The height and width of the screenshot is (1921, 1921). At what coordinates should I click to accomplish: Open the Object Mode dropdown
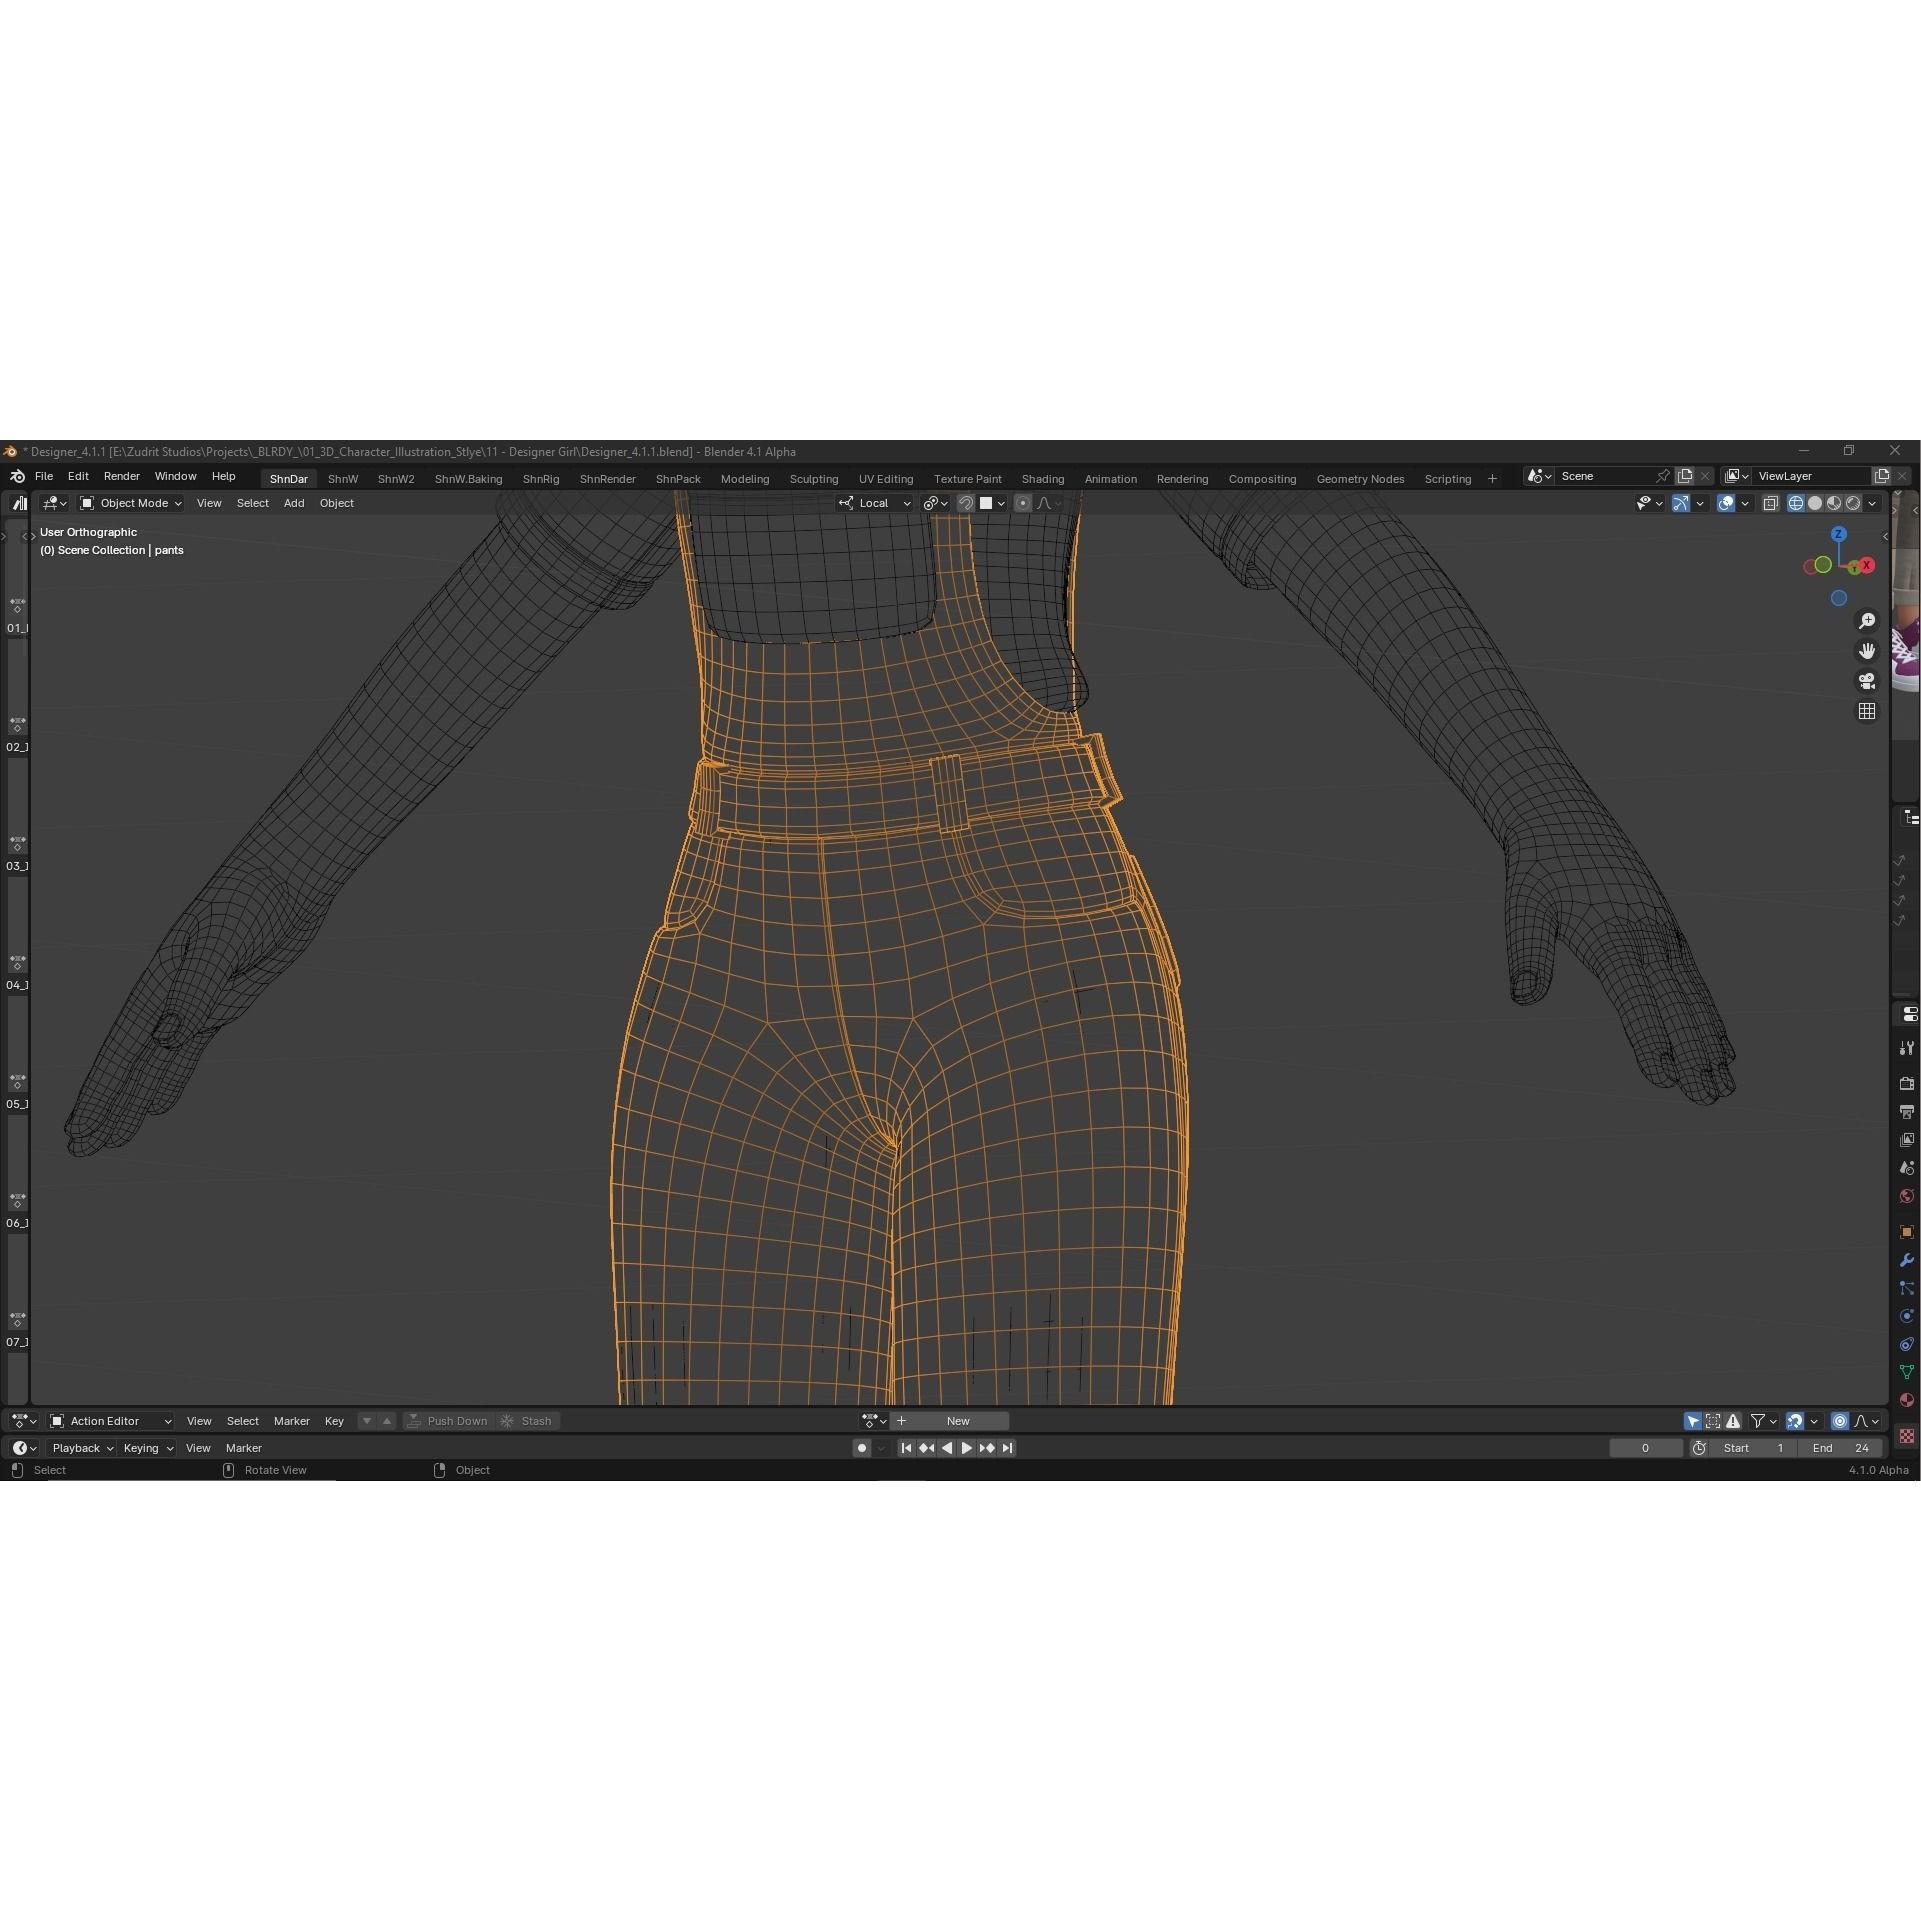click(x=130, y=503)
